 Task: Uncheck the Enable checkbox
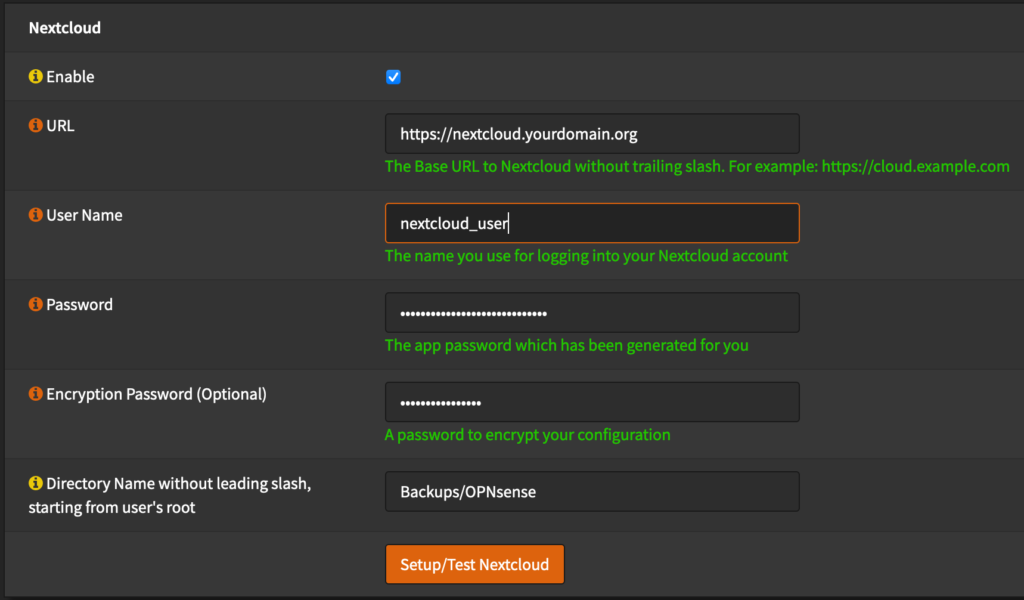coord(393,78)
